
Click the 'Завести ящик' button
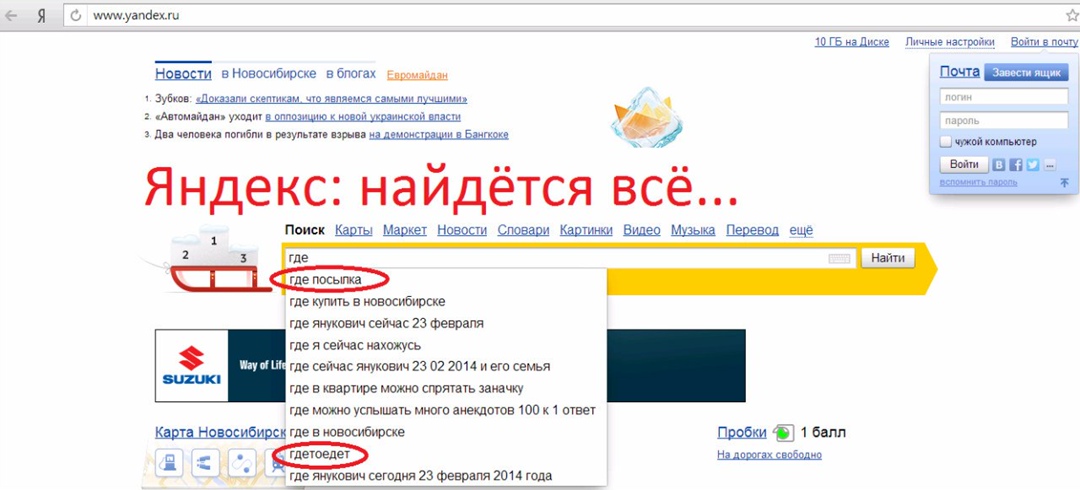click(1026, 73)
